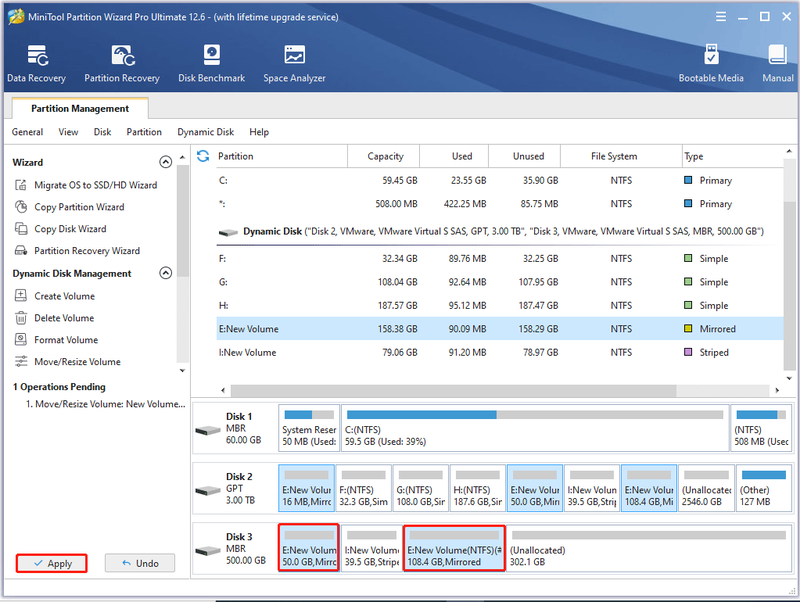
Task: Start the Space Analyzer tool
Action: 294,63
